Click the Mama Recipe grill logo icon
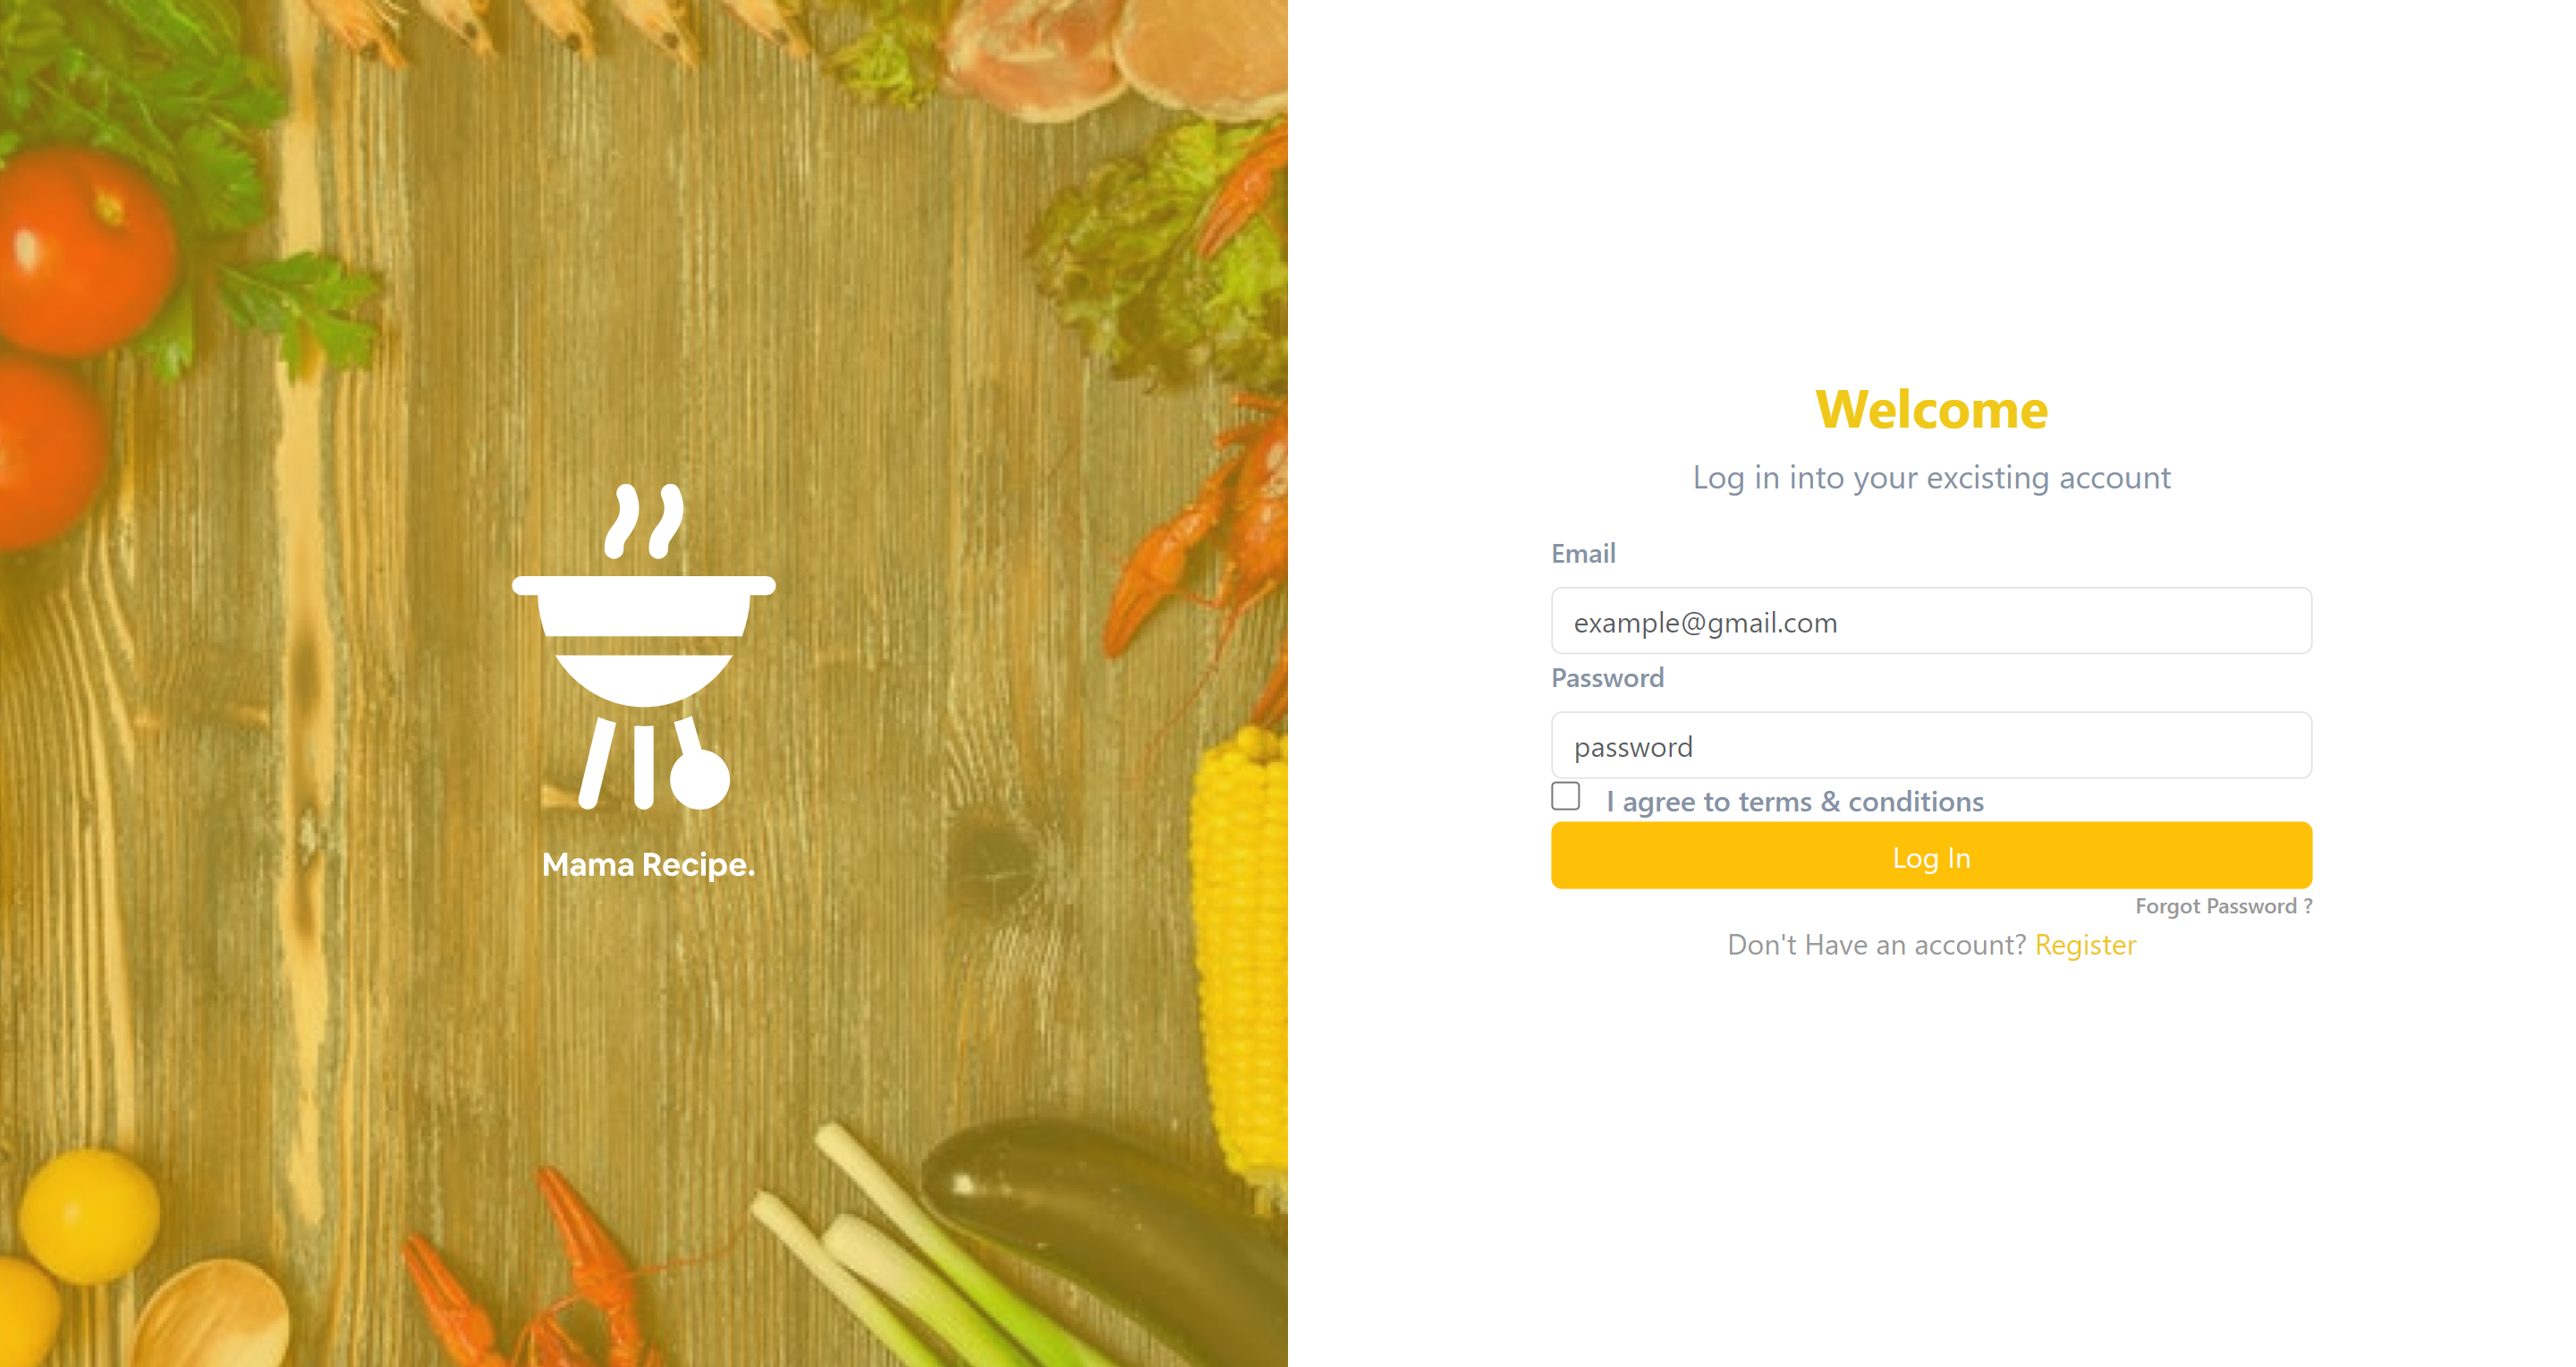Viewport: 2576px width, 1367px height. (x=644, y=646)
